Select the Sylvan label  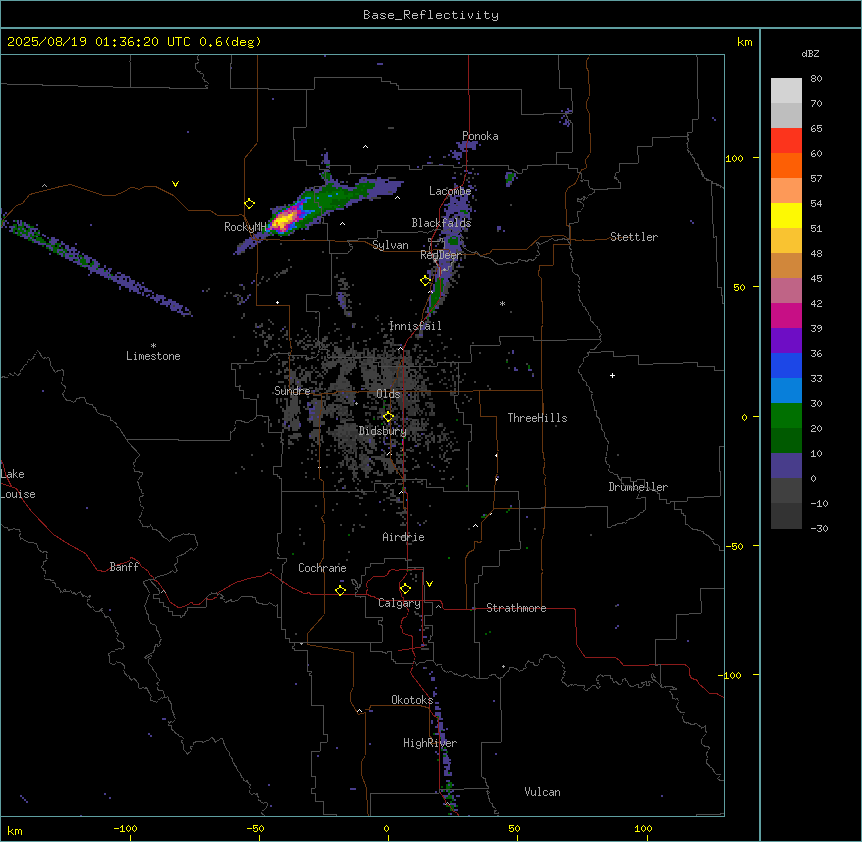[390, 245]
